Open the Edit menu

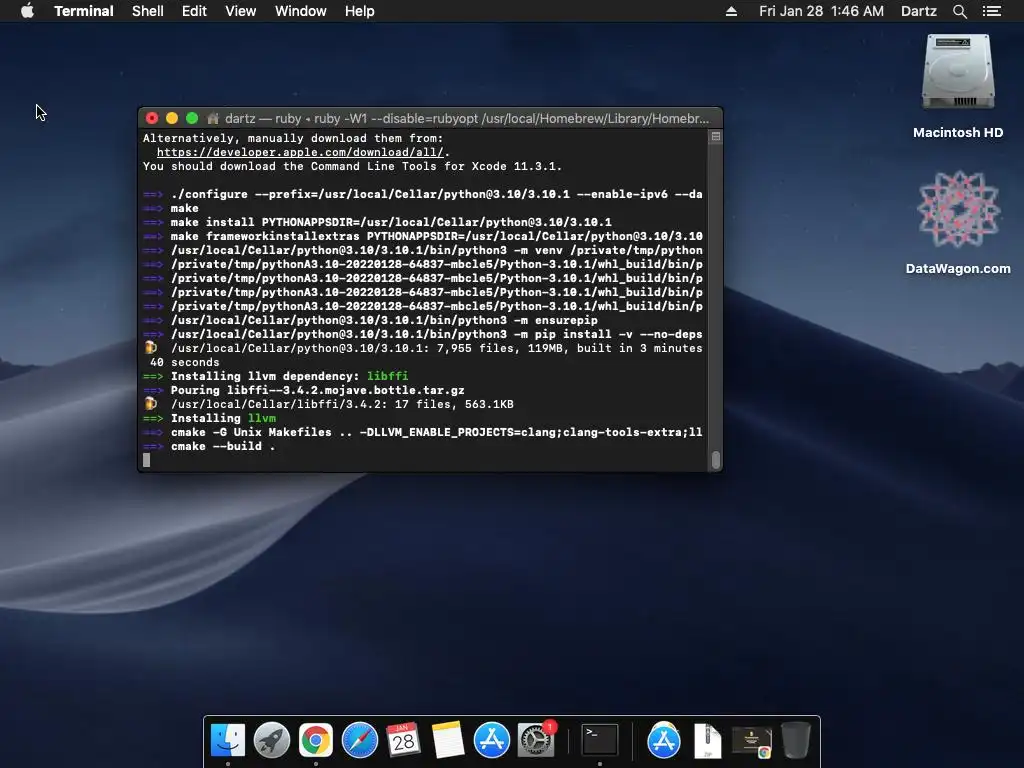tap(194, 11)
